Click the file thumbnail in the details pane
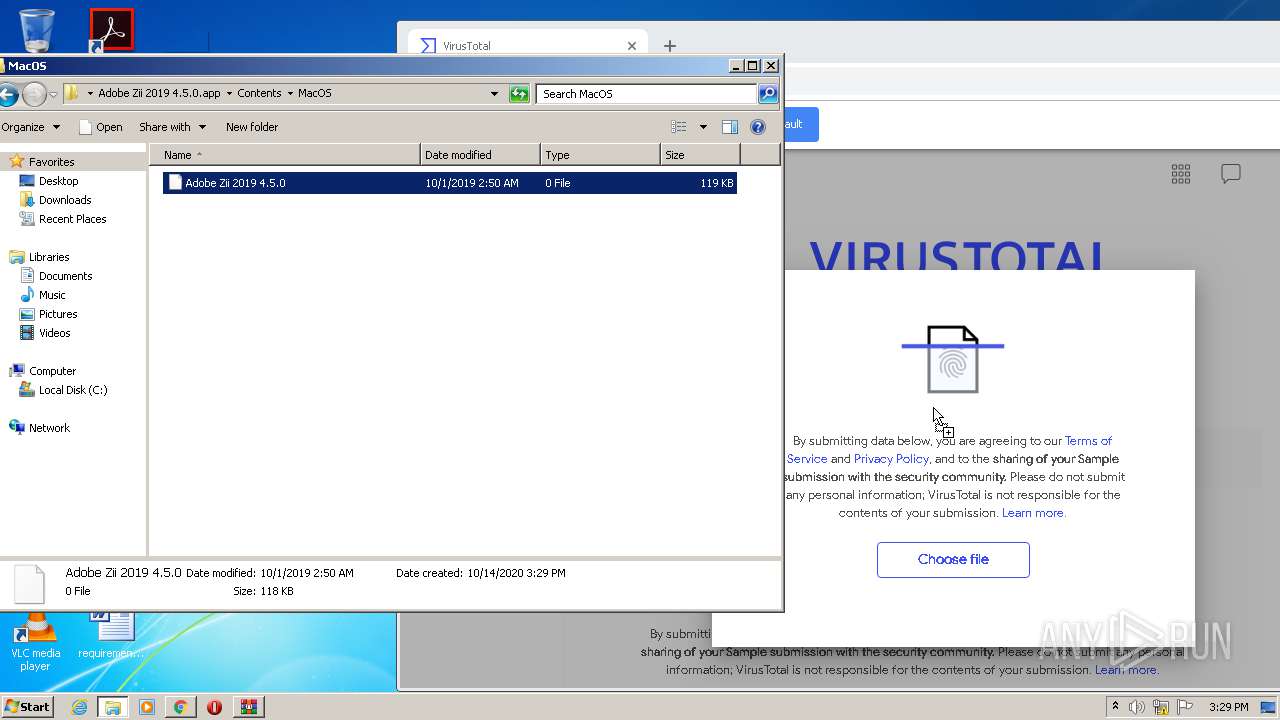The image size is (1280, 720). tap(29, 584)
